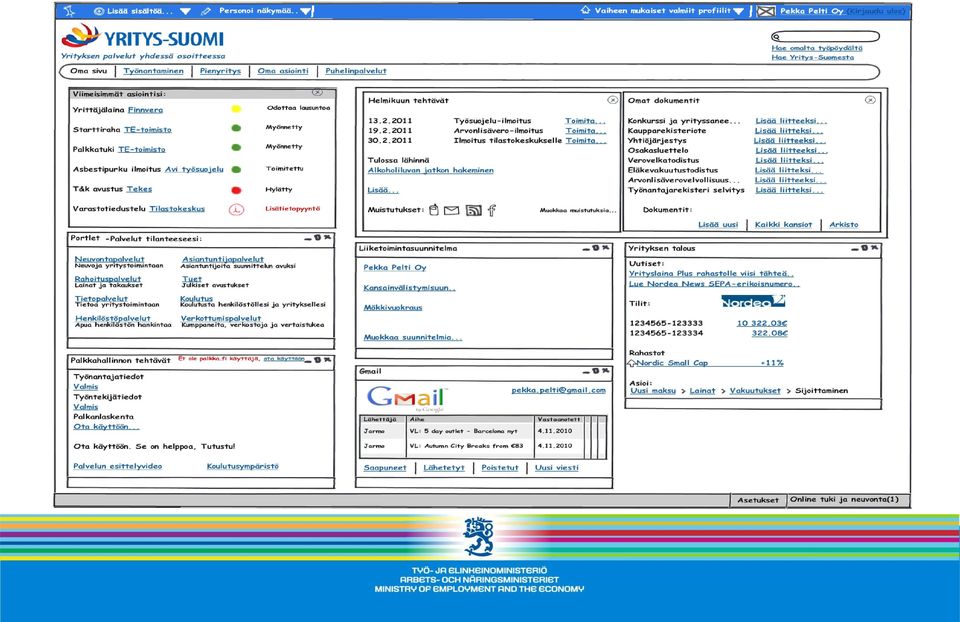Click Kirjaudu ulos in the top bar
The image size is (960, 622).
[876, 11]
